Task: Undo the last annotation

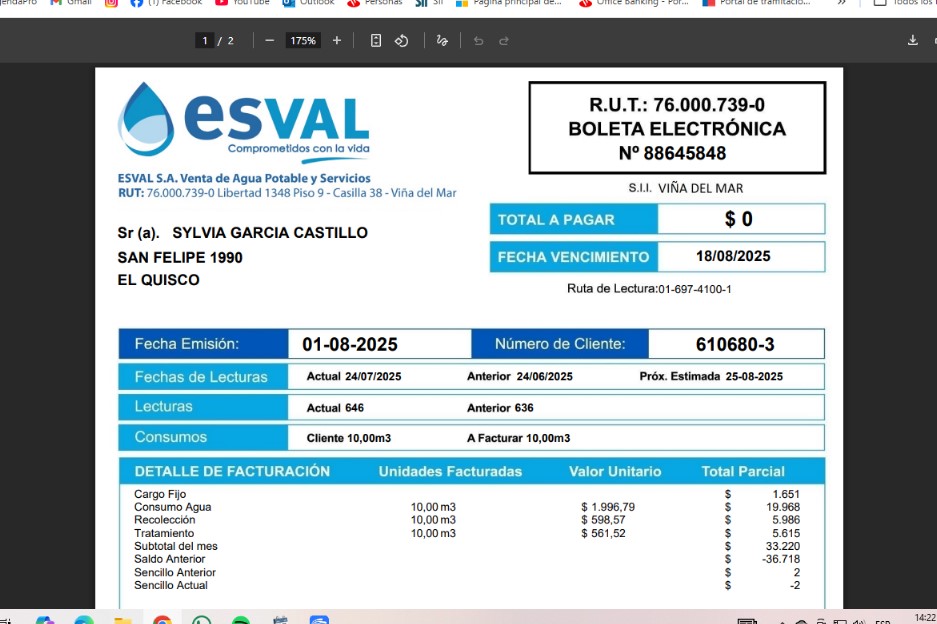Action: (x=478, y=41)
